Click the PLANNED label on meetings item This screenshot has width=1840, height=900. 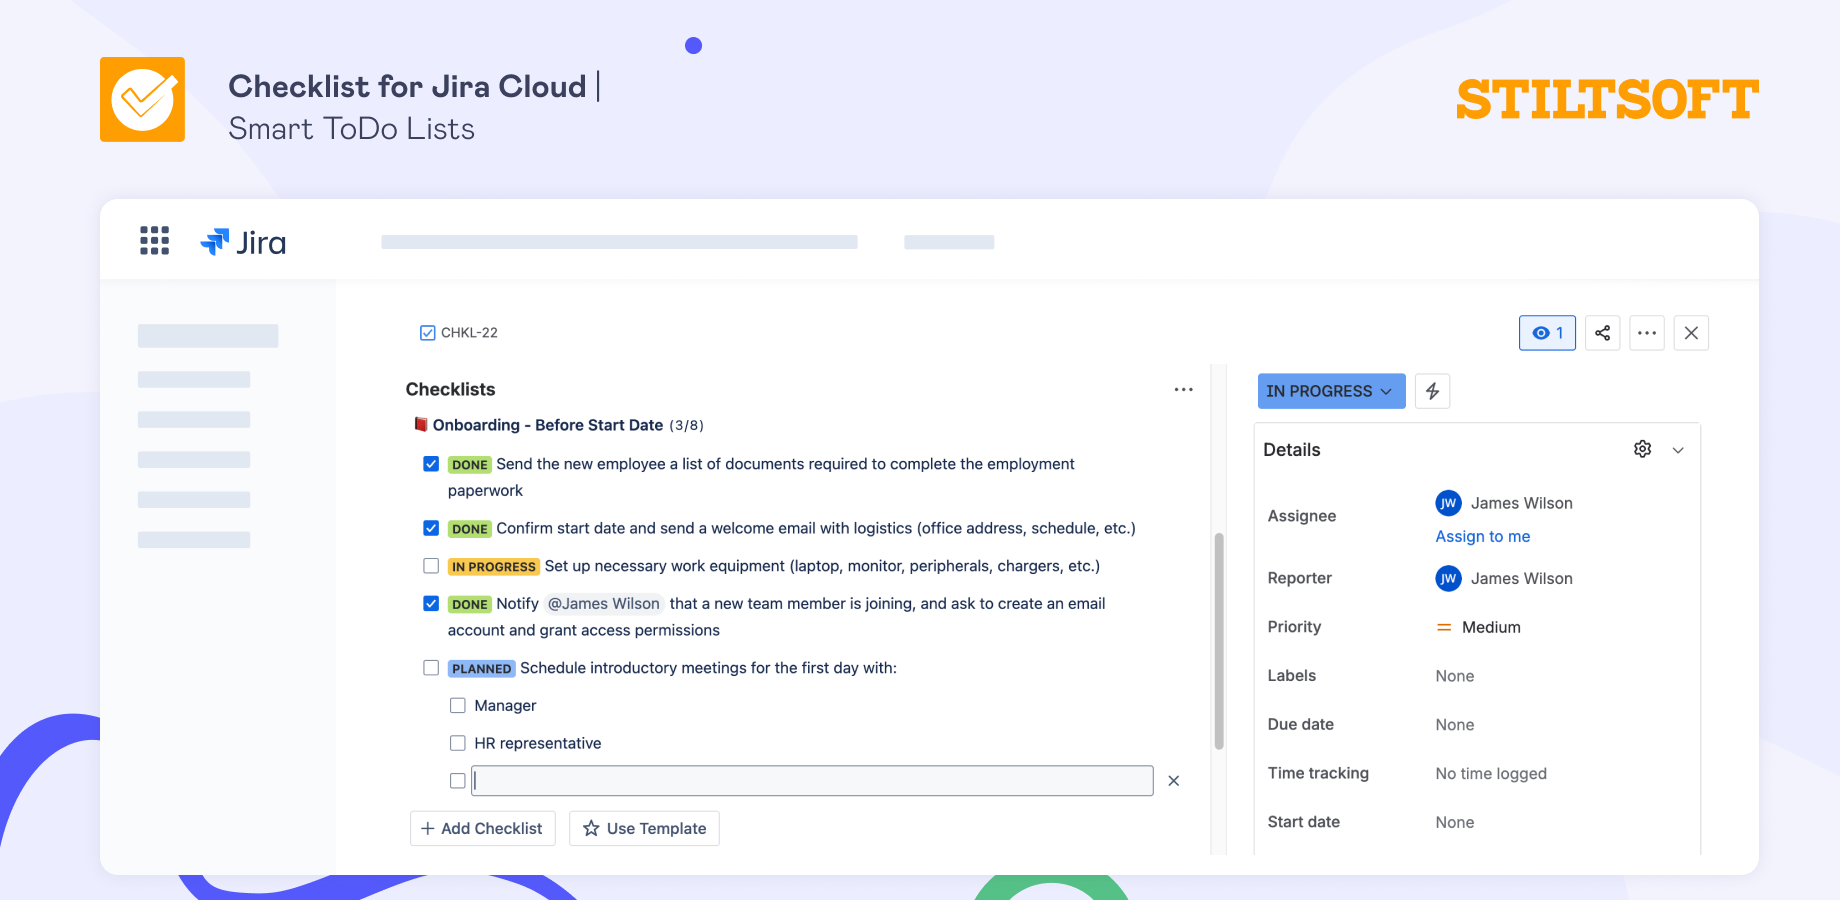pyautogui.click(x=481, y=669)
